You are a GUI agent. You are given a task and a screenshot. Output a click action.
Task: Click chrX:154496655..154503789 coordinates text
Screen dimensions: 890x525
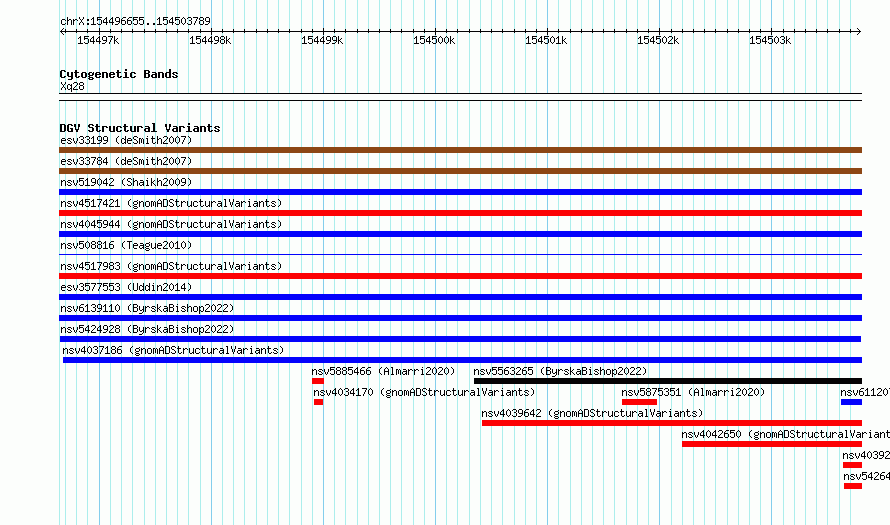click(x=135, y=21)
